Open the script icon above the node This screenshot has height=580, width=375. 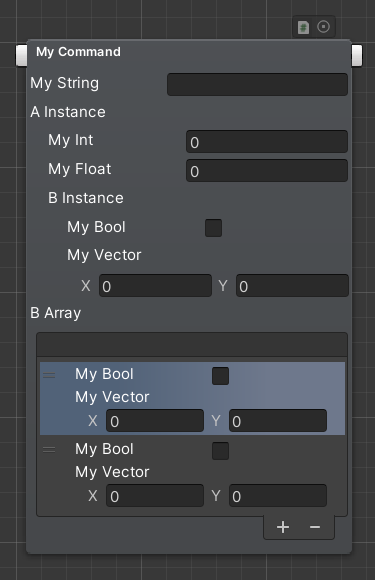[303, 27]
